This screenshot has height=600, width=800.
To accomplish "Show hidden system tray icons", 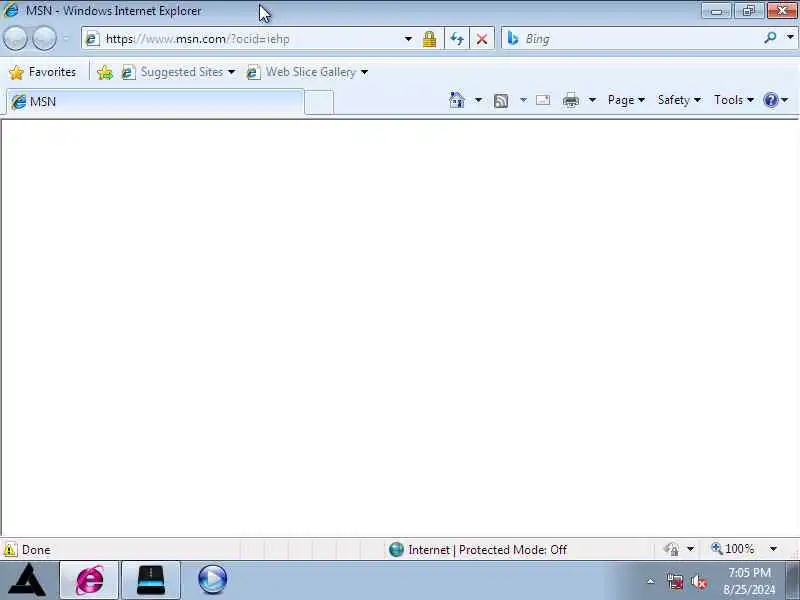I will tap(651, 581).
